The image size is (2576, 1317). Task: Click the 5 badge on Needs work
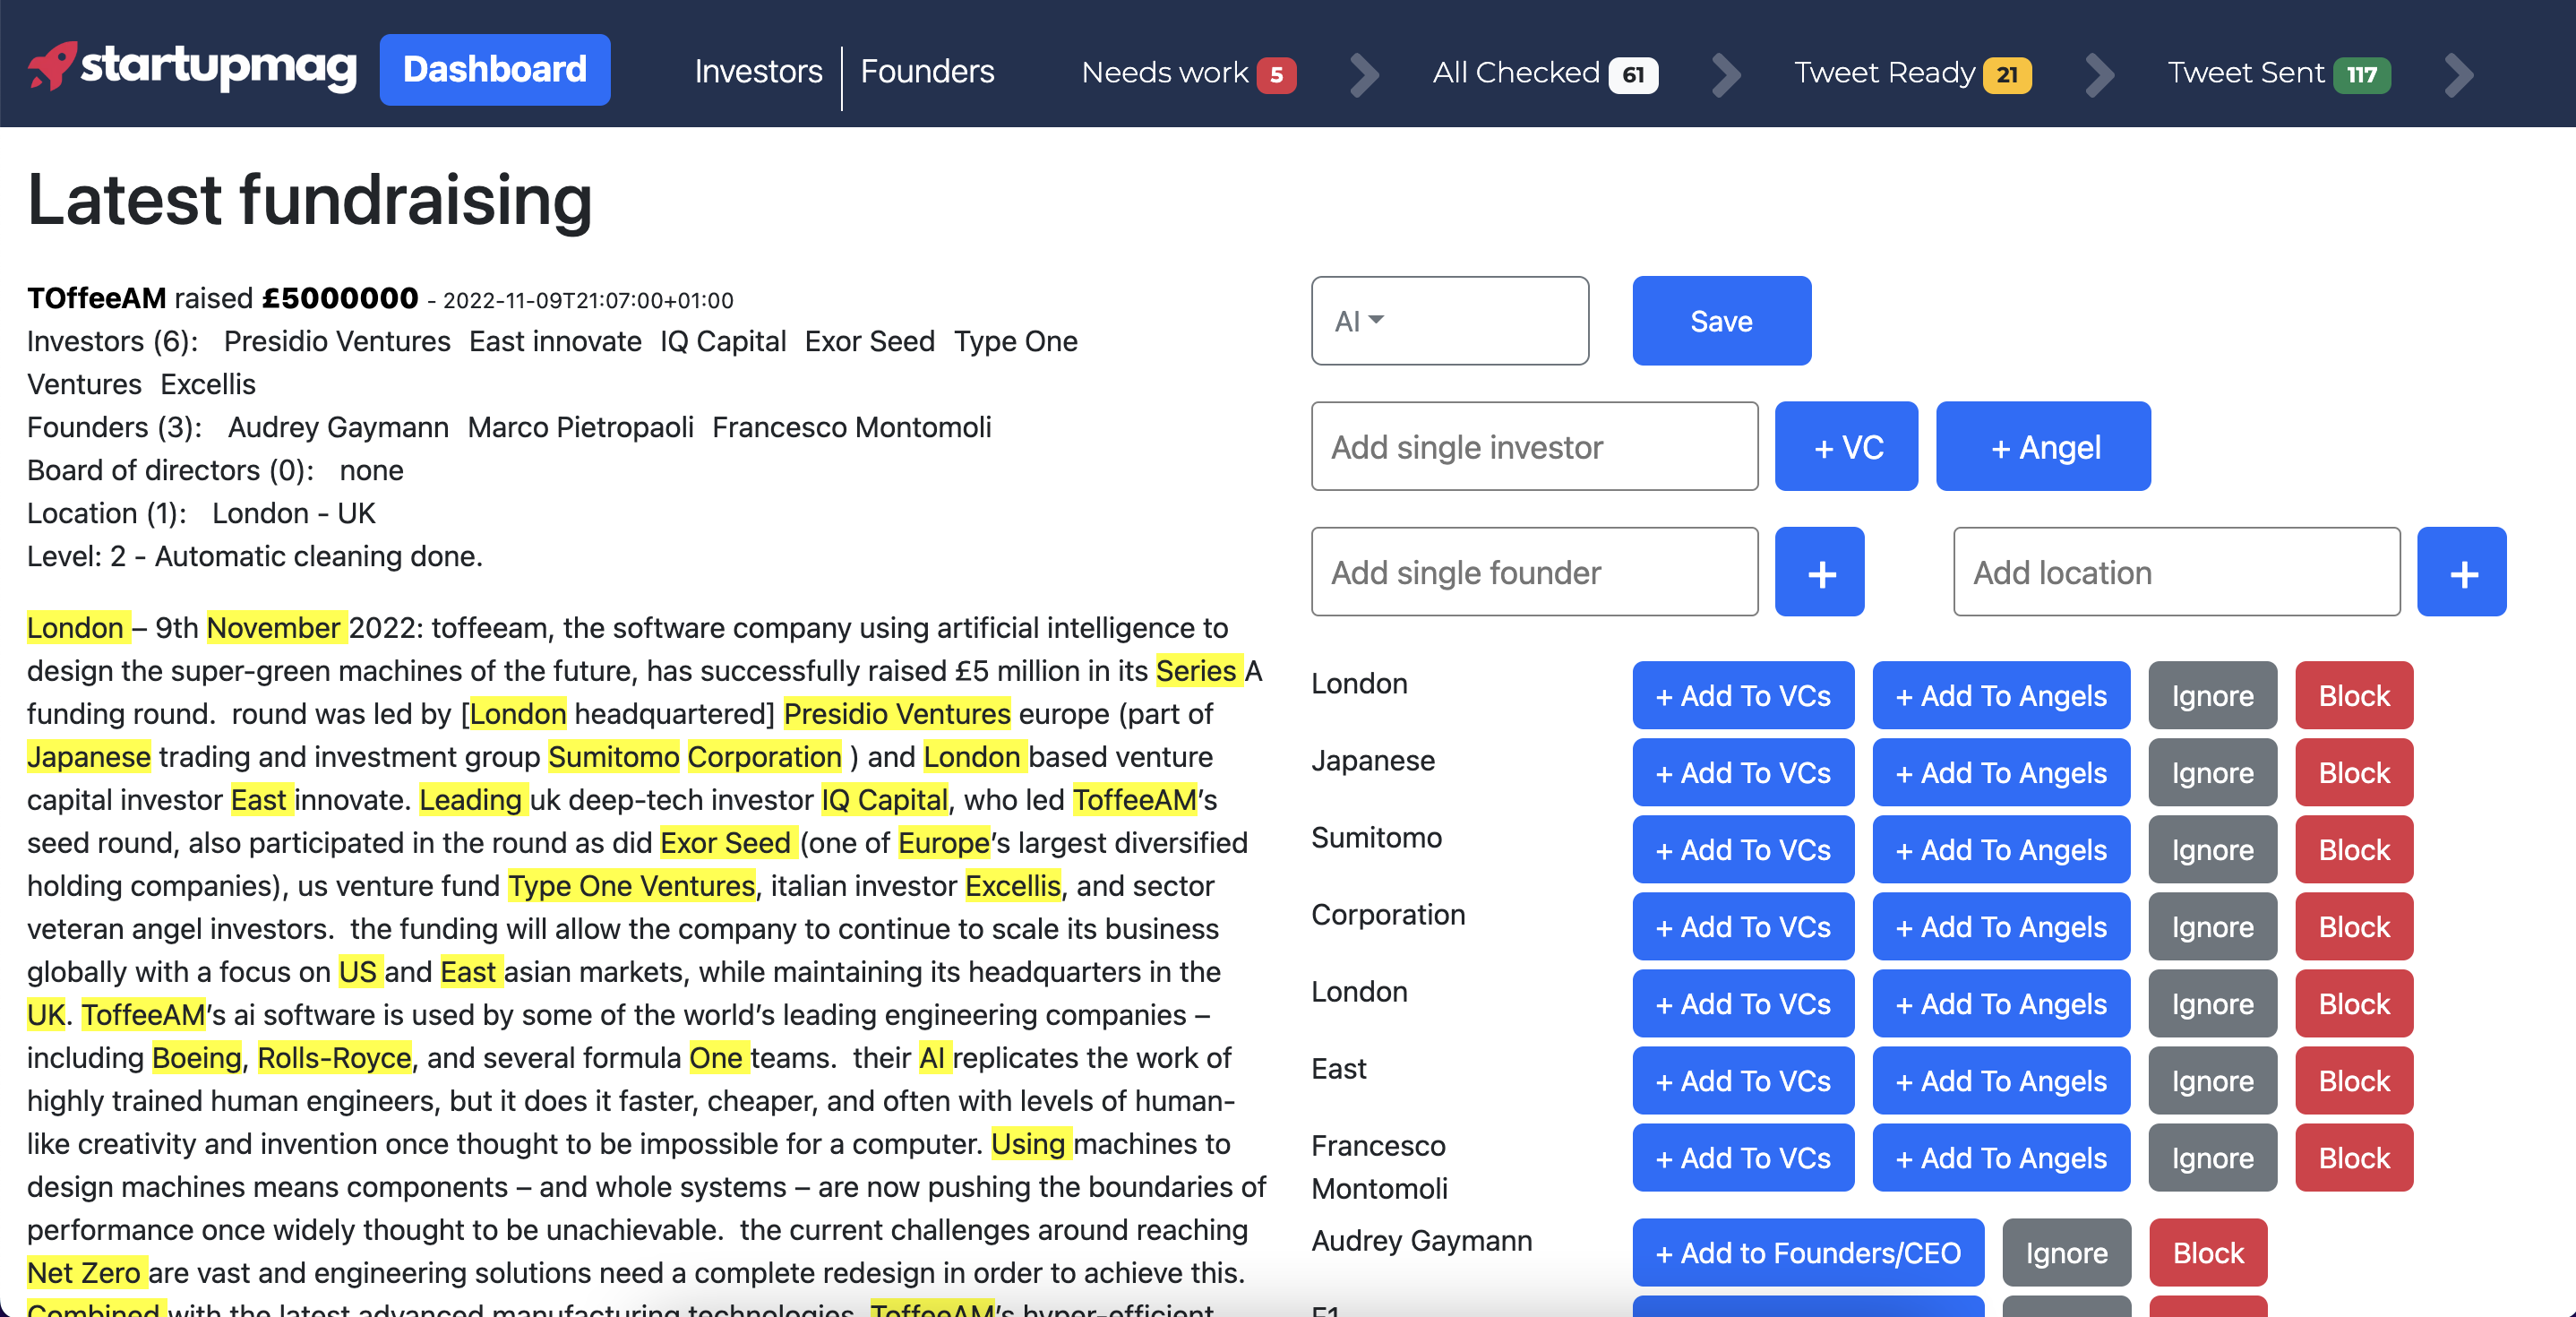[x=1276, y=75]
